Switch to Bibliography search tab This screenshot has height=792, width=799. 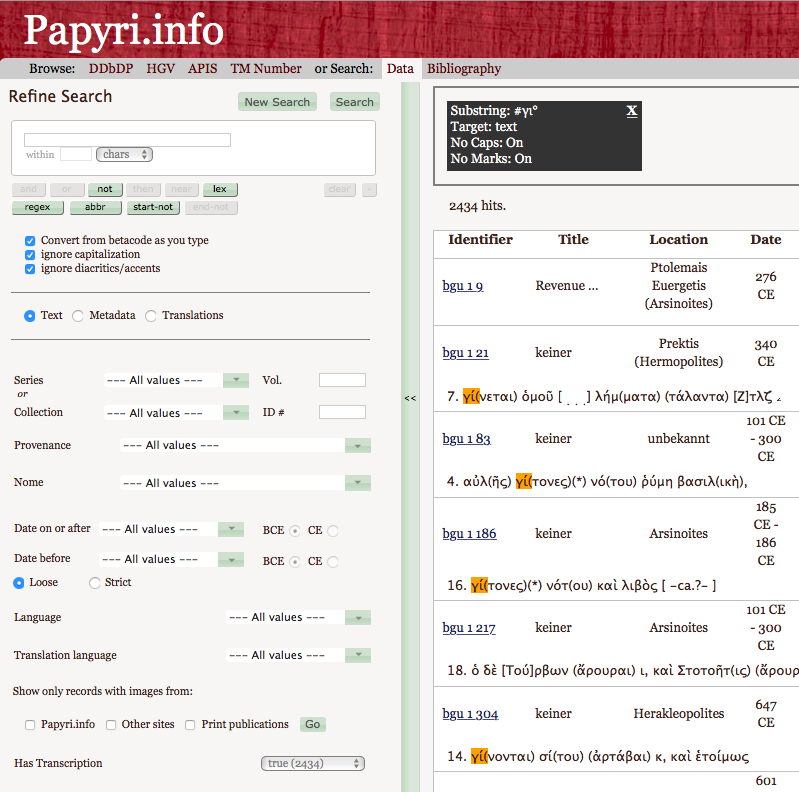point(464,68)
